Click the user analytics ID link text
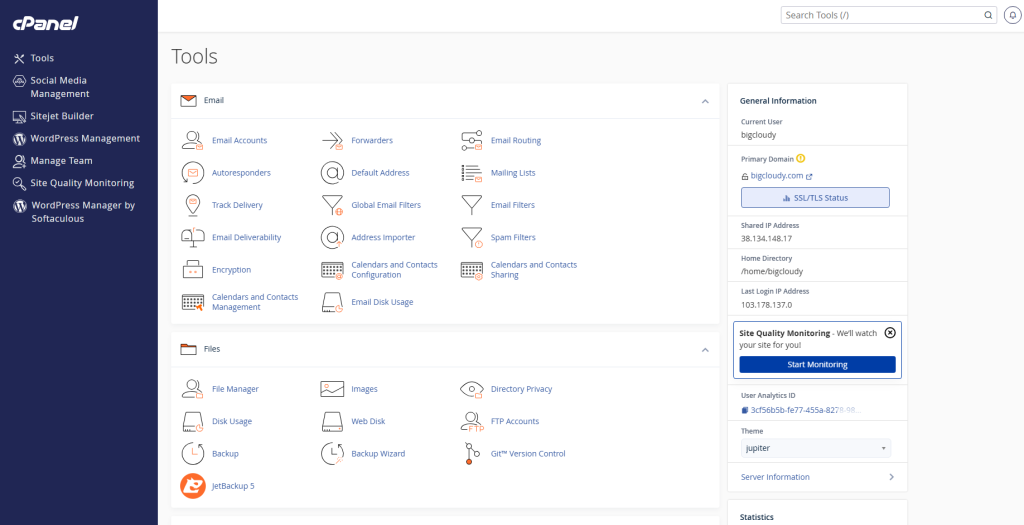Image resolution: width=1024 pixels, height=525 pixels. click(806, 411)
